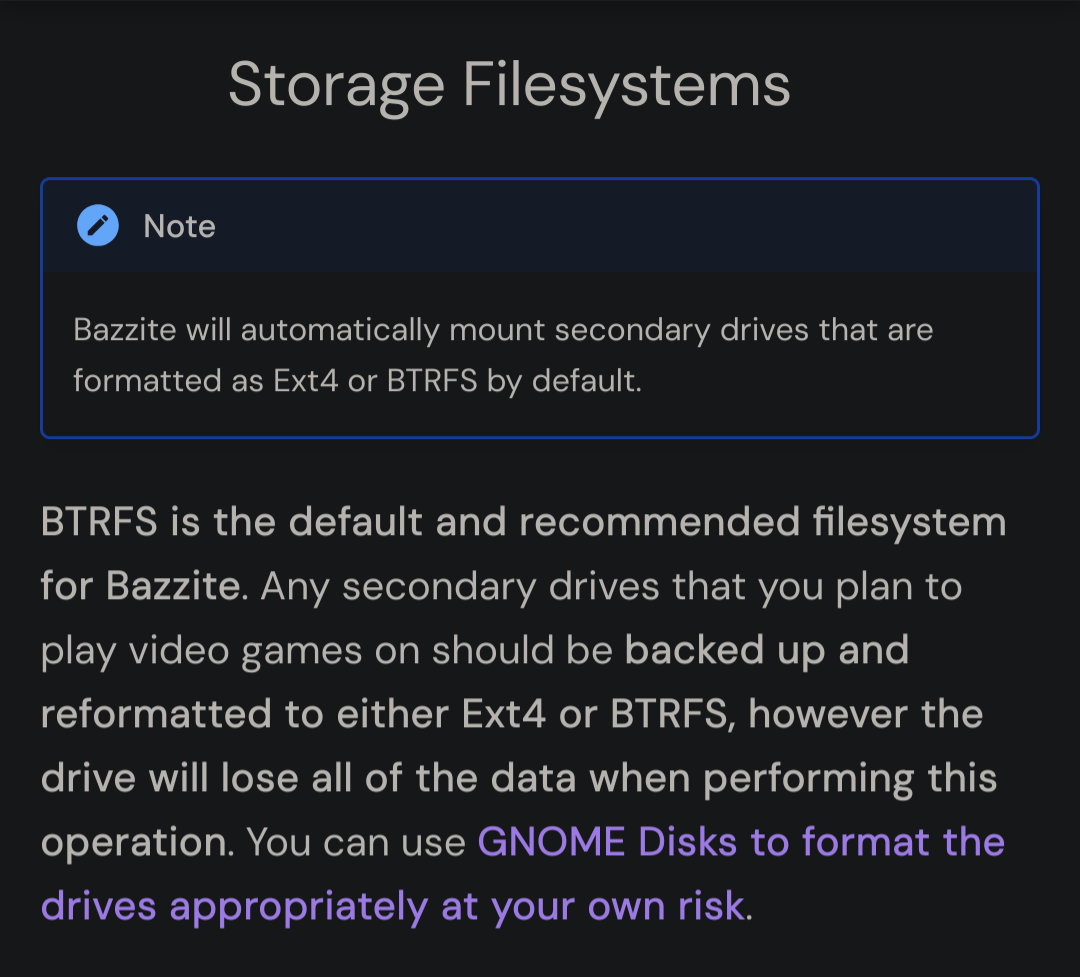
Task: Click the phrase "You can use" before the link
Action: tap(356, 842)
